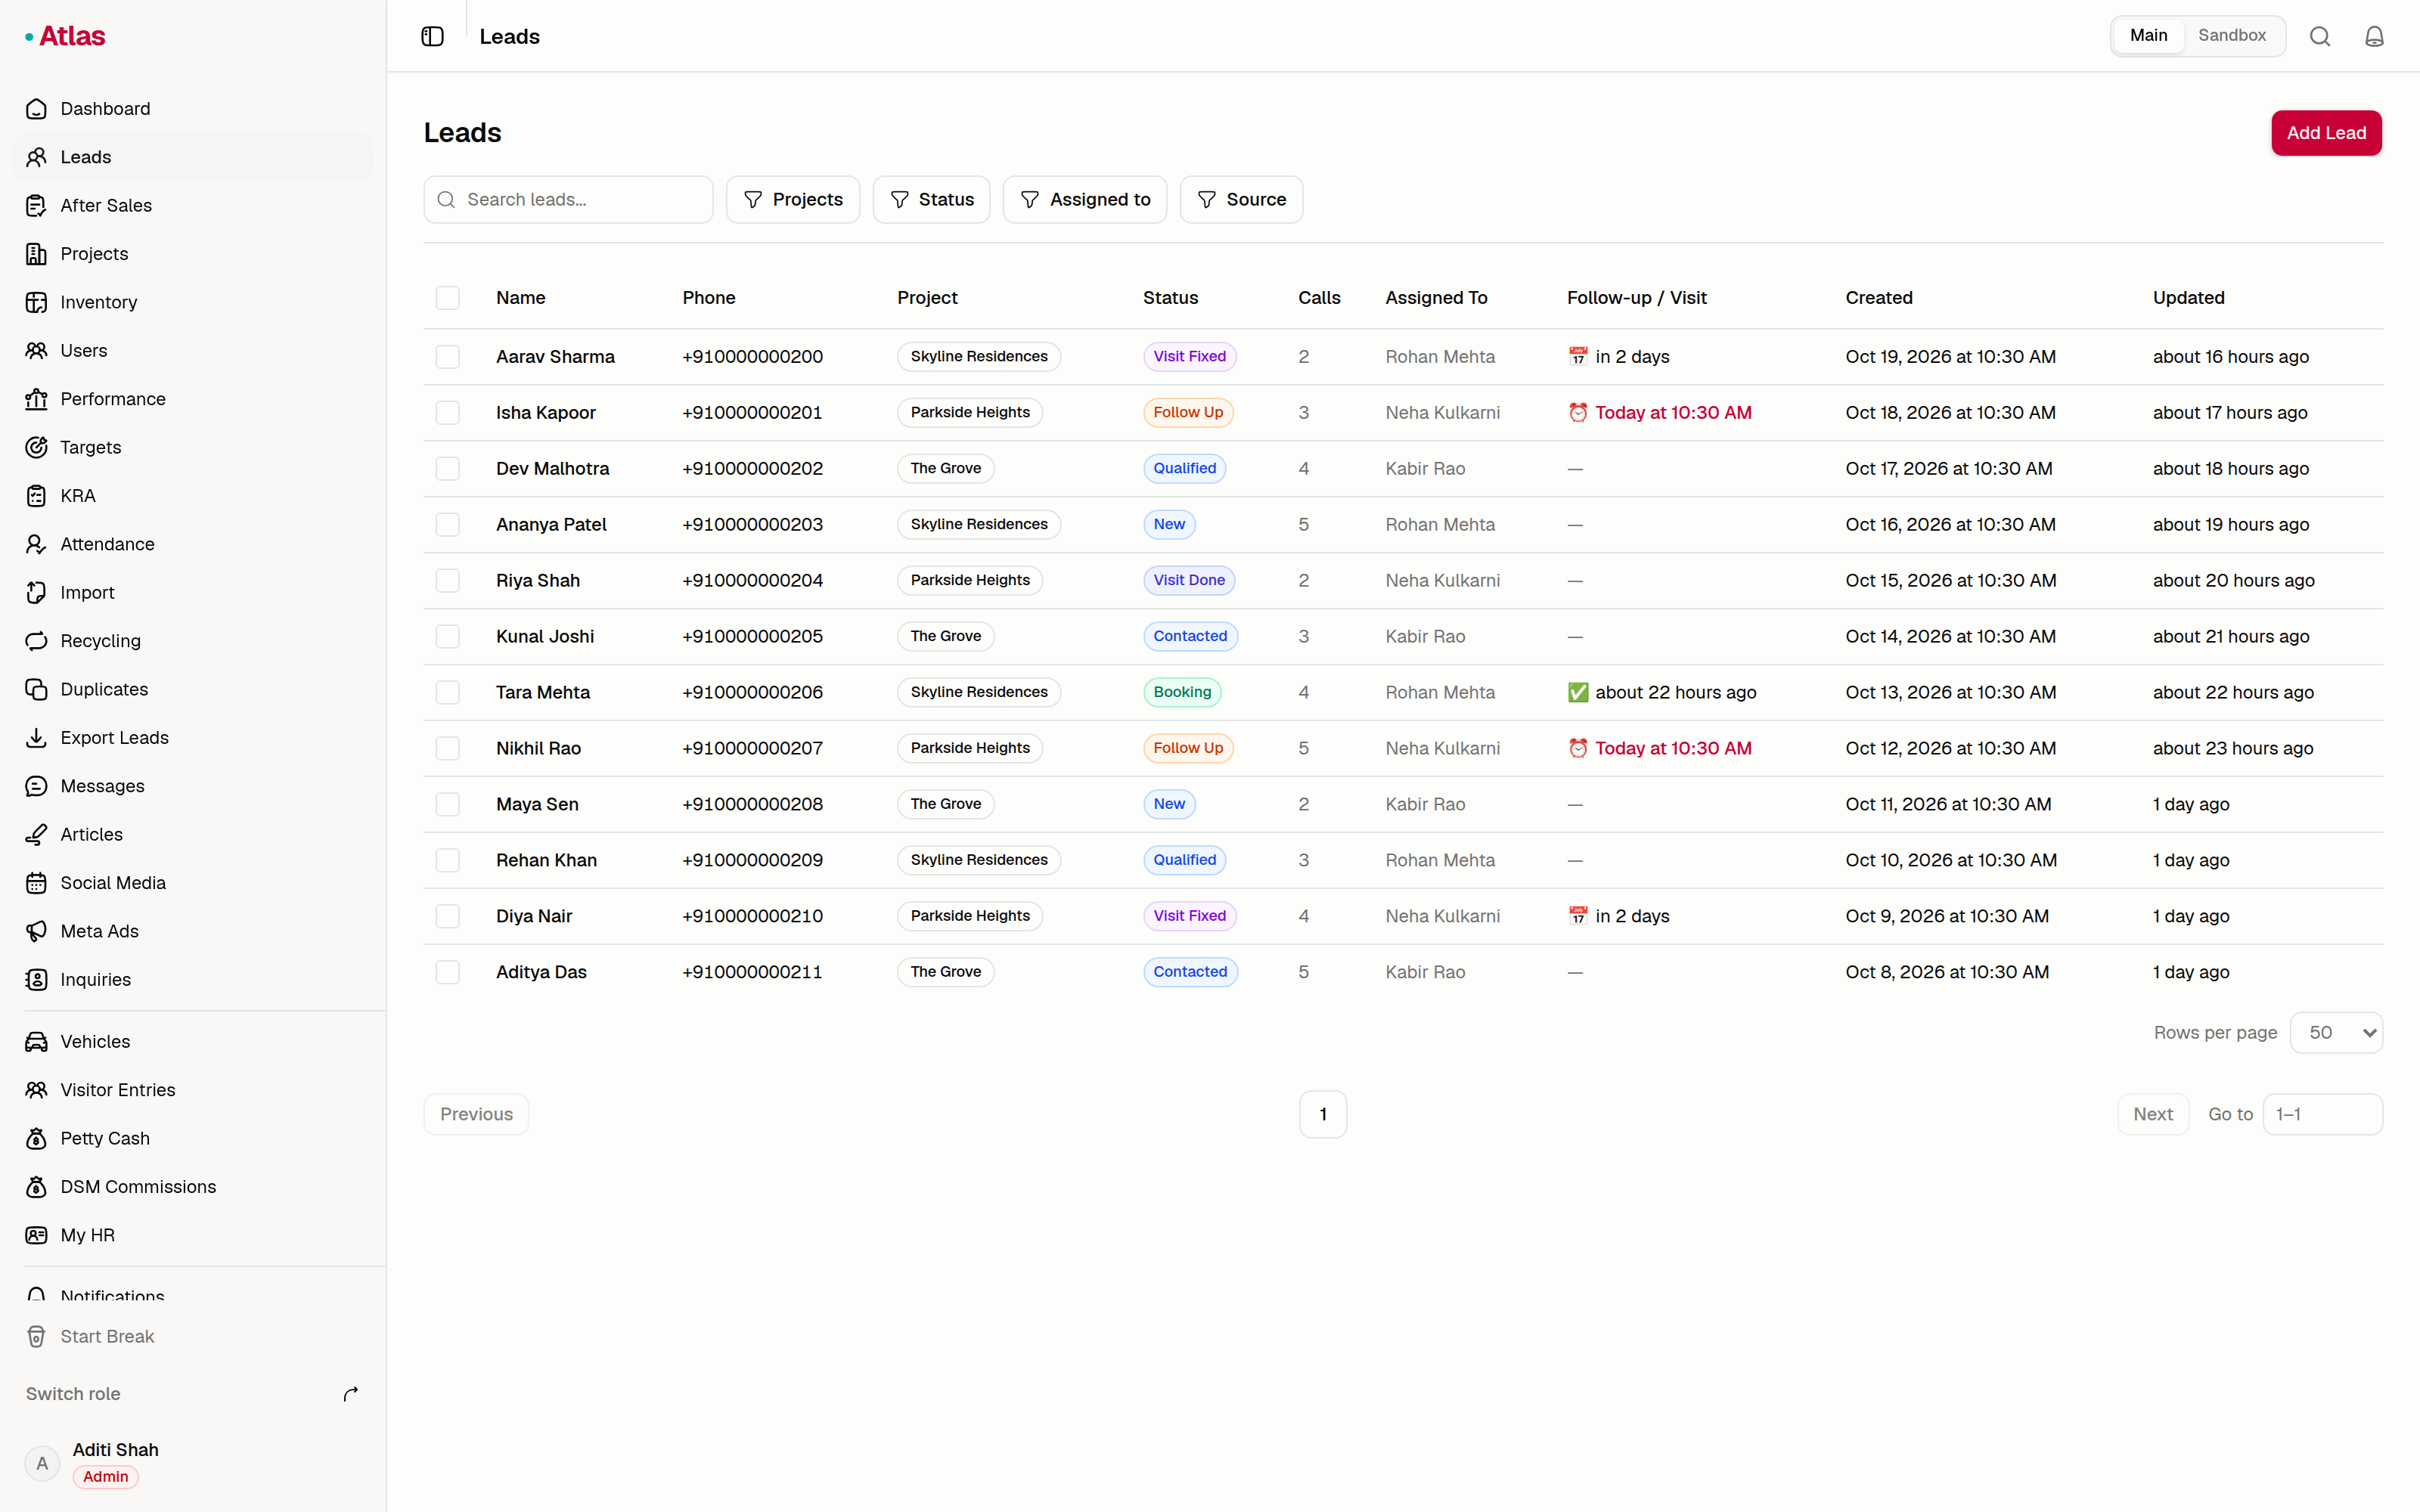2420x1512 pixels.
Task: Select the Aditya Das row checkbox
Action: 447,972
